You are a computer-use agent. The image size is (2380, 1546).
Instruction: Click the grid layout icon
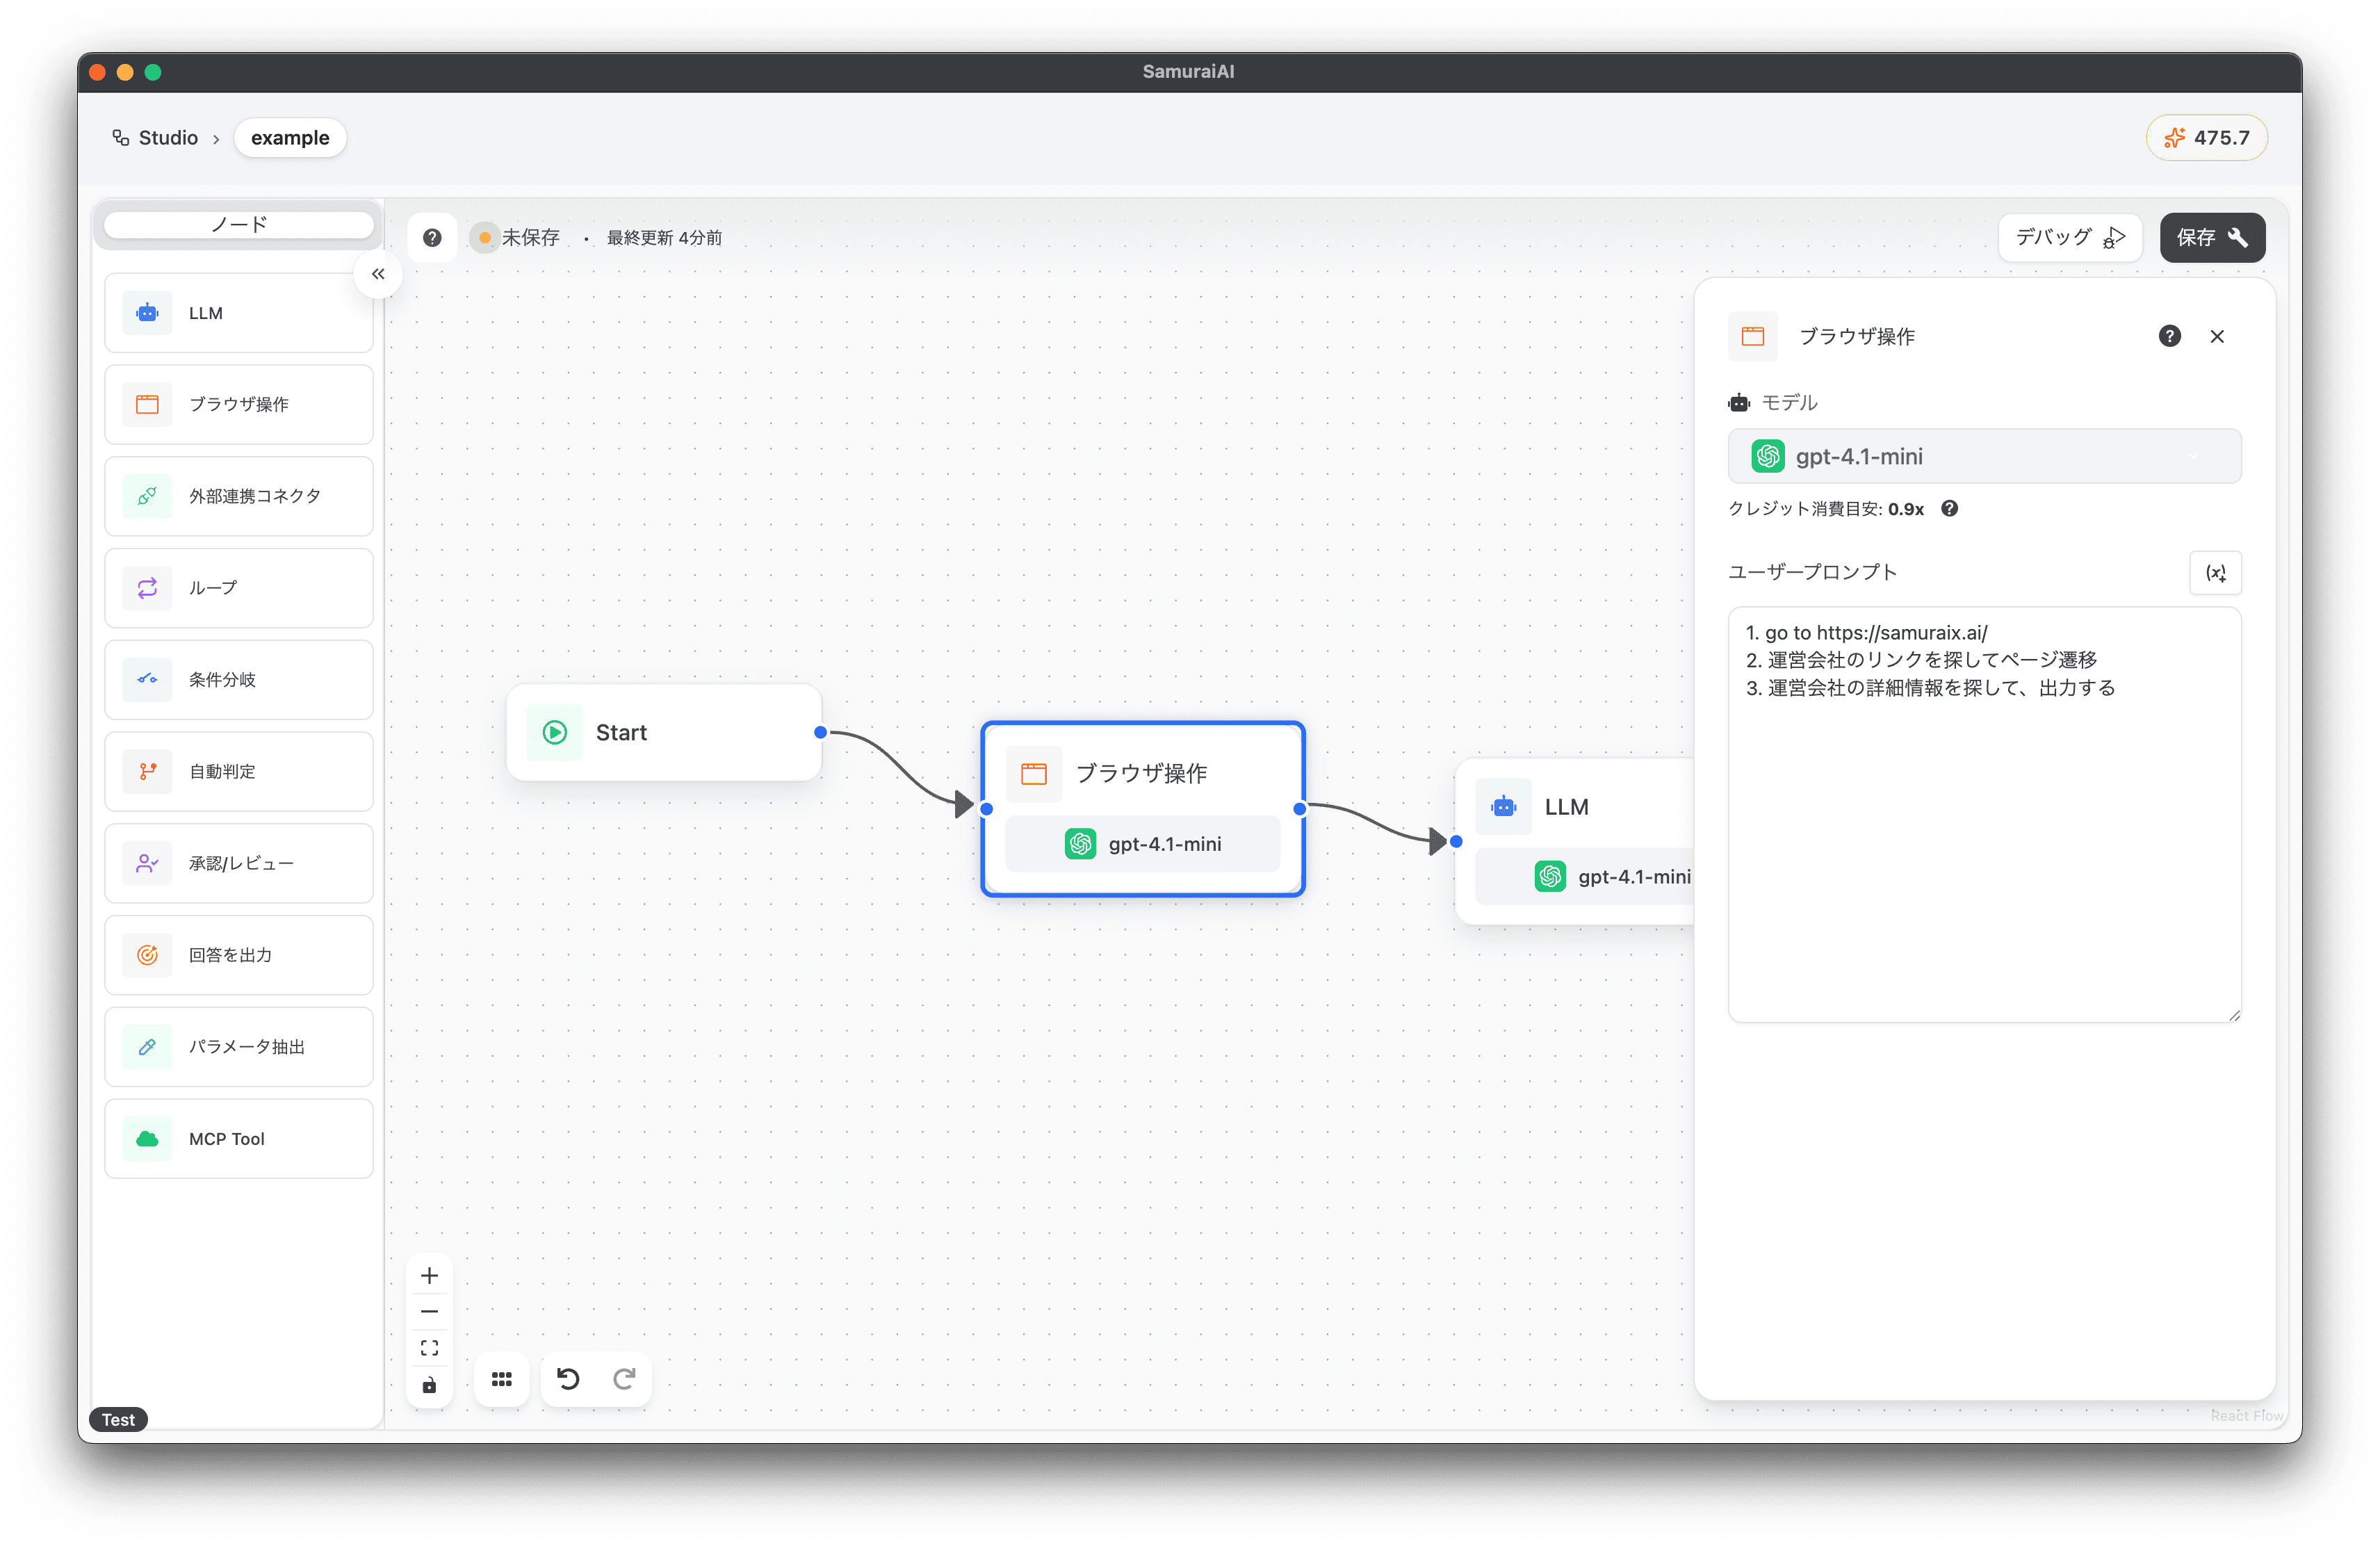[502, 1379]
